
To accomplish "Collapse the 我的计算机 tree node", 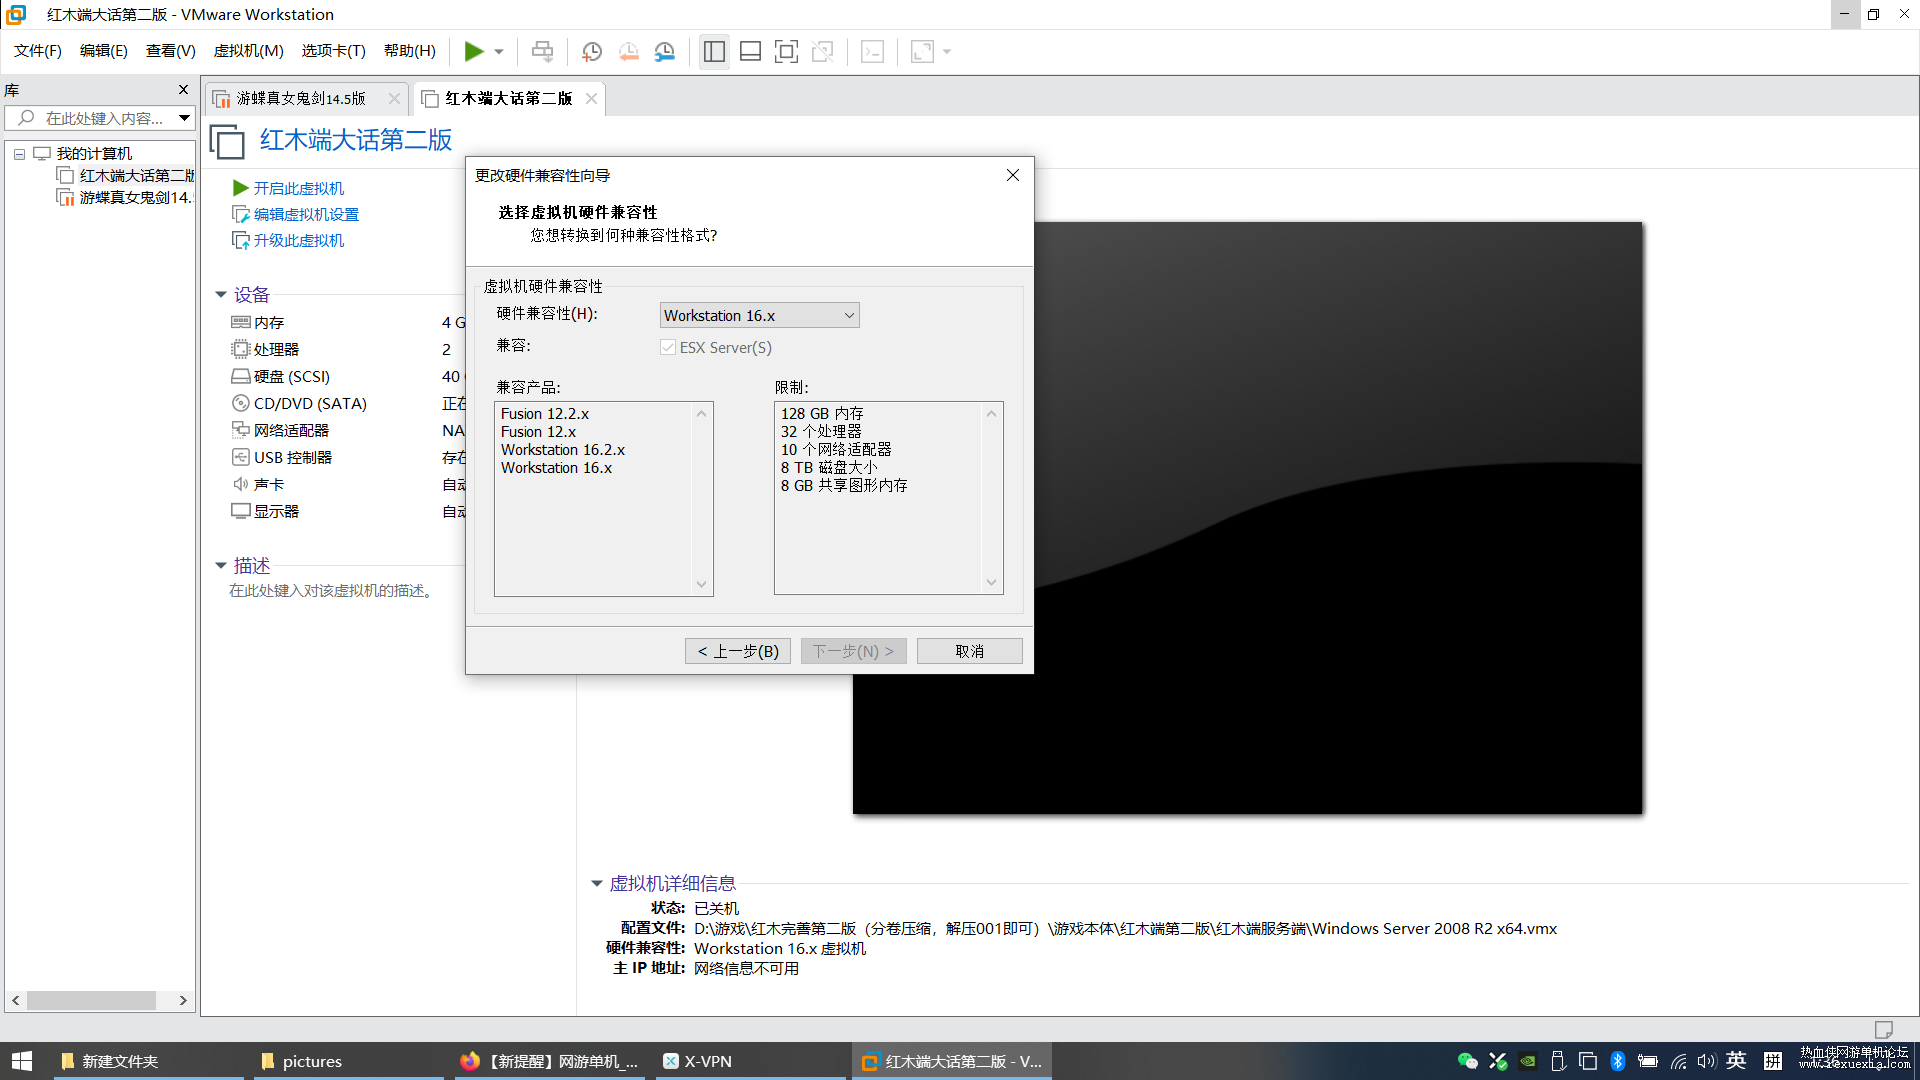I will 19,154.
